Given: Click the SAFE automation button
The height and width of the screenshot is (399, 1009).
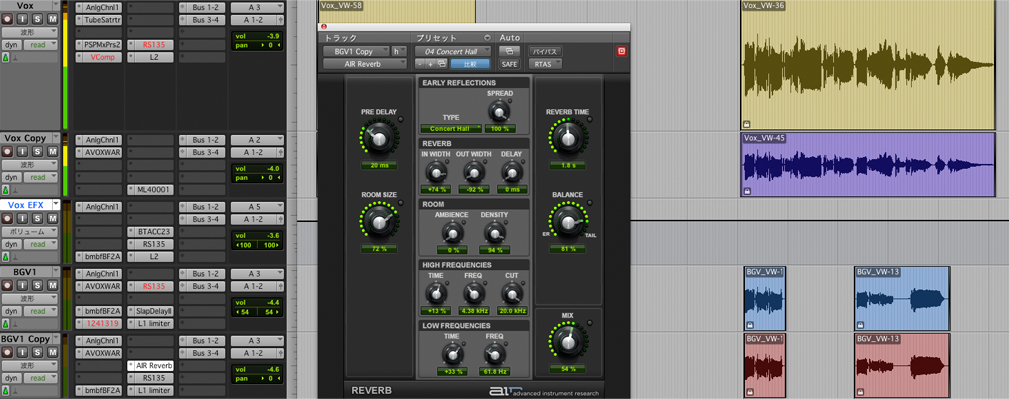Looking at the screenshot, I should point(509,64).
